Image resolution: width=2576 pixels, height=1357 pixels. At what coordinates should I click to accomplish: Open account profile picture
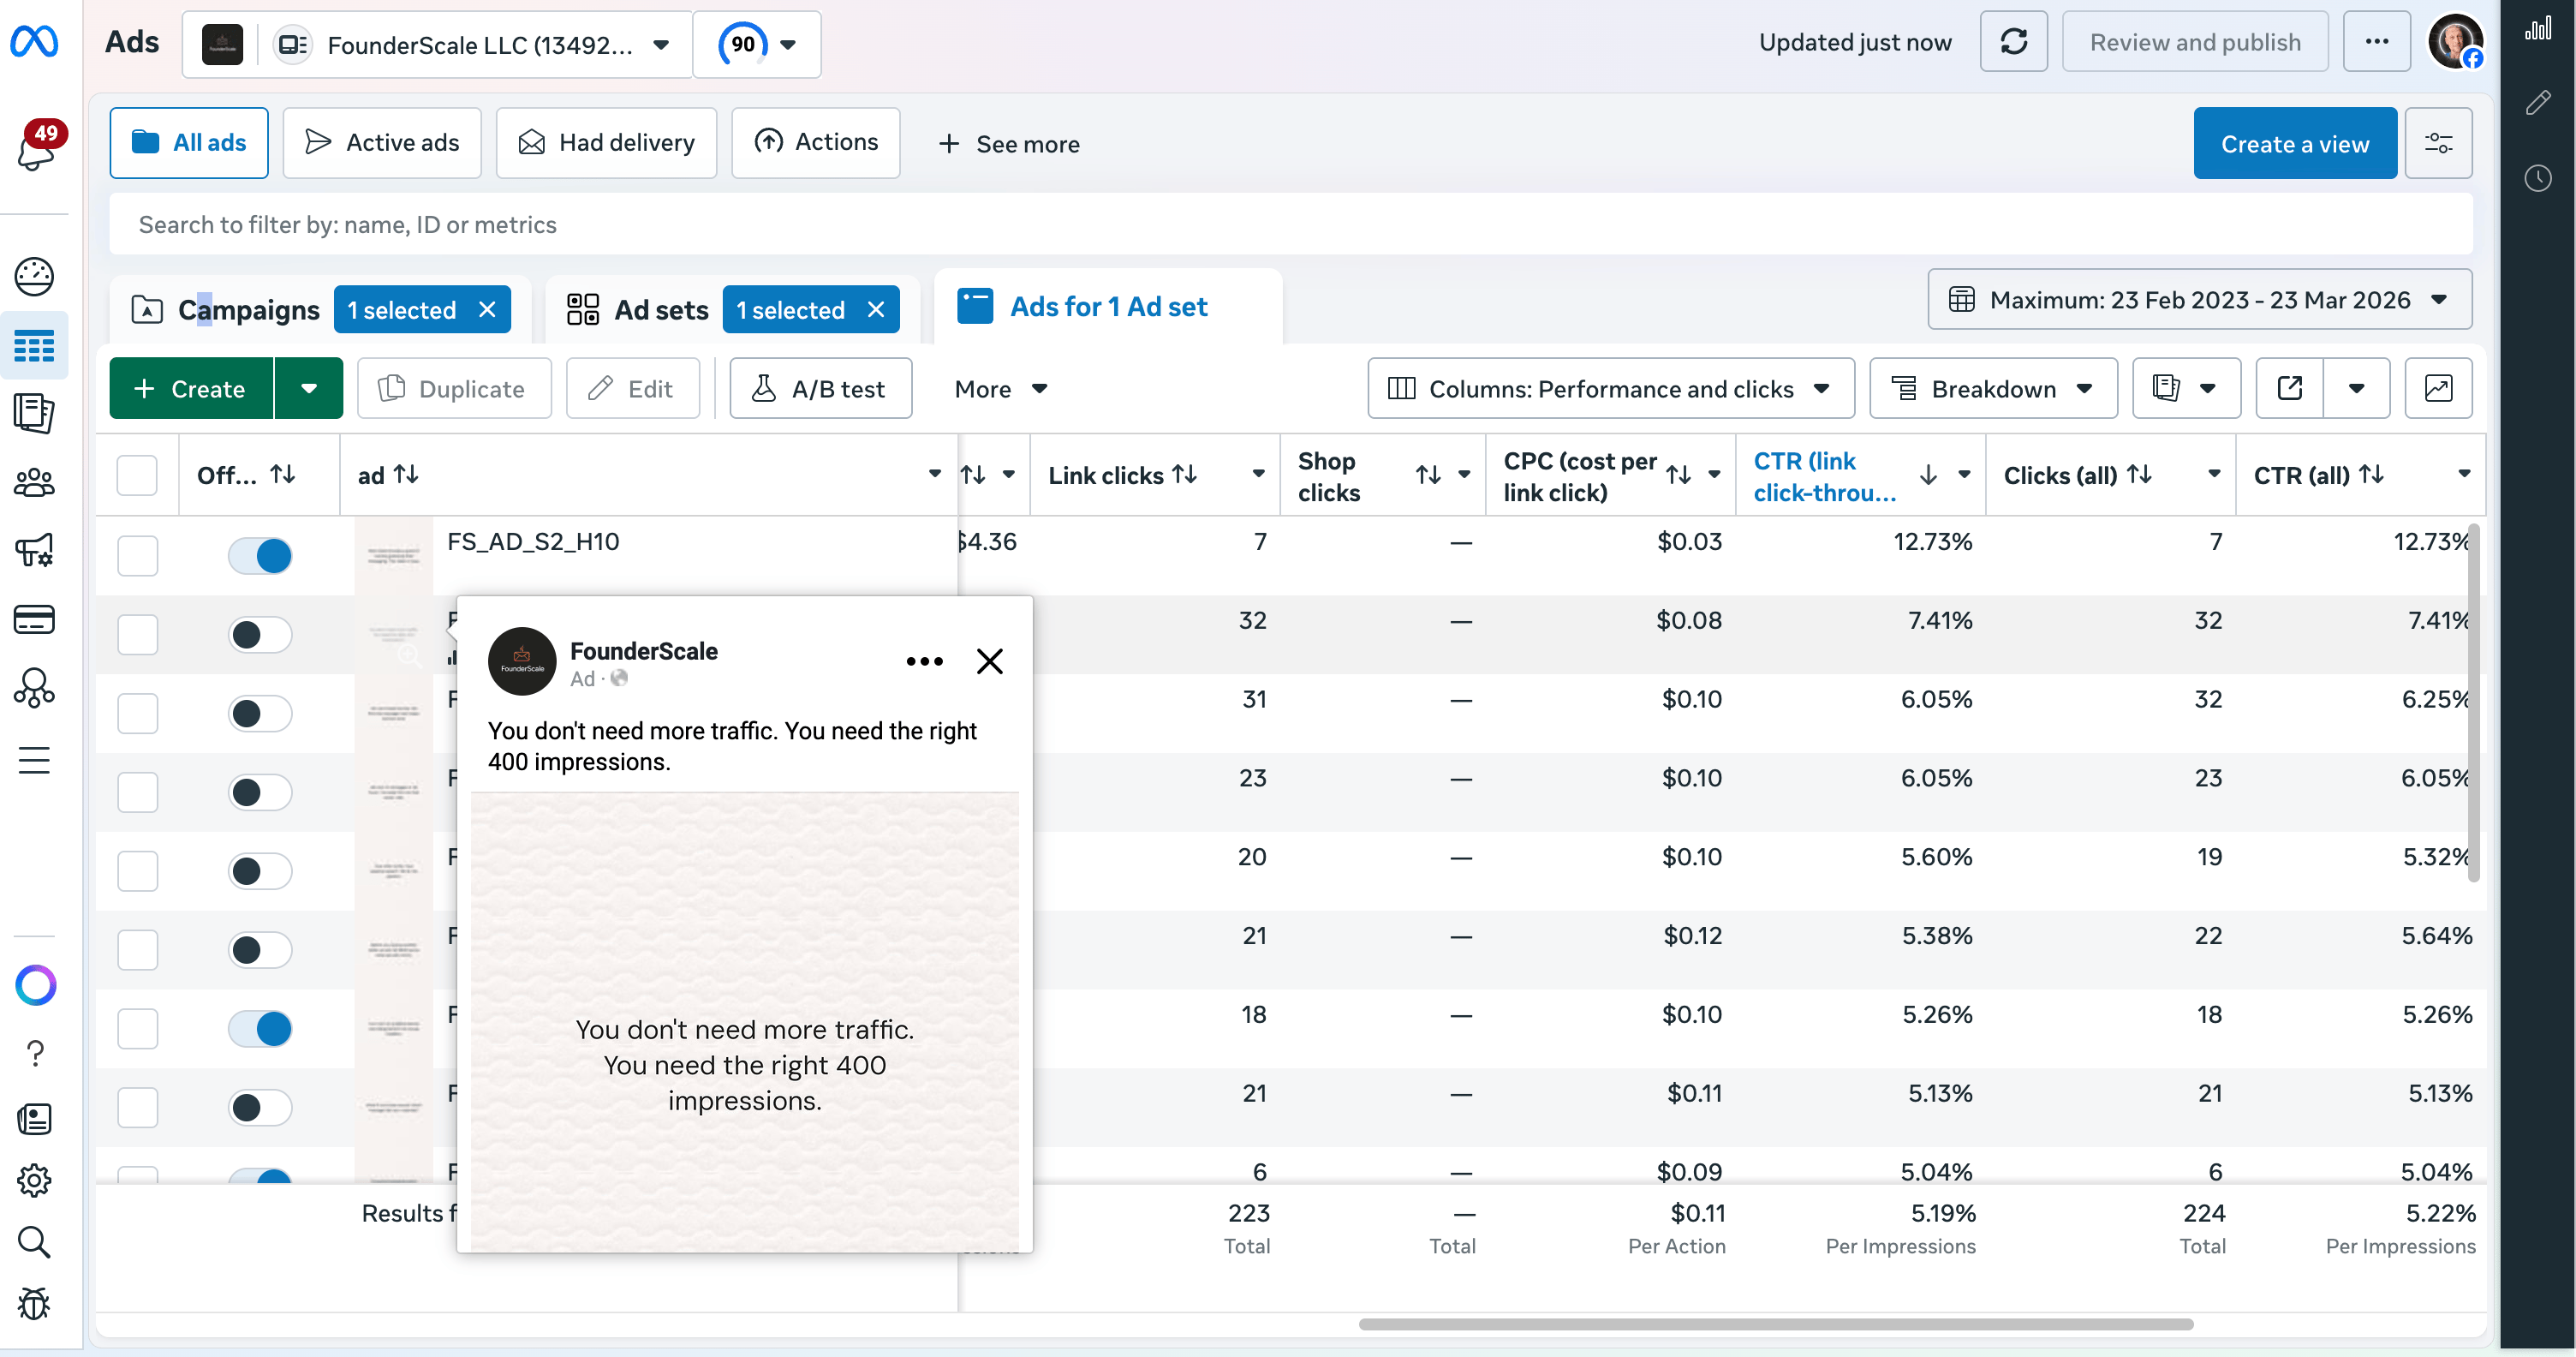click(x=2456, y=42)
